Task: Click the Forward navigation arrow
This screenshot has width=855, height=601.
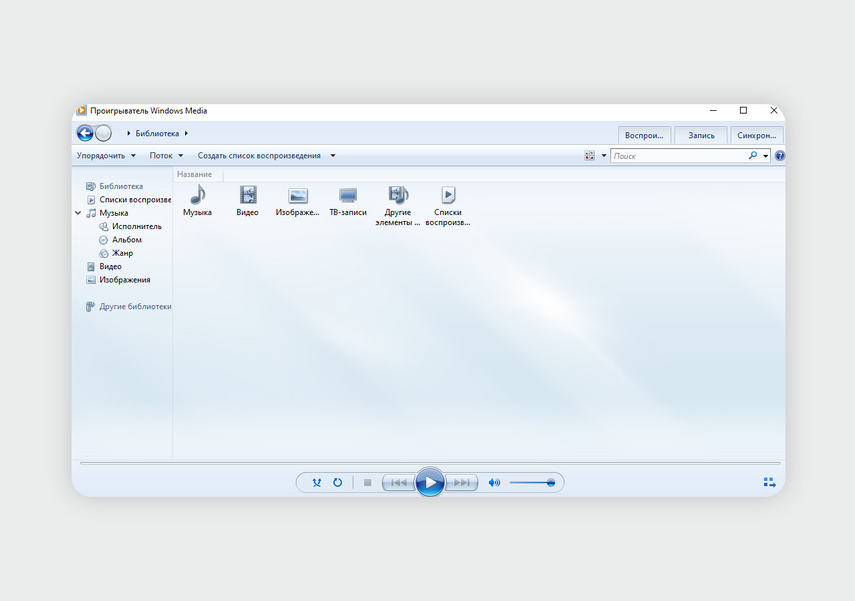Action: [x=103, y=133]
